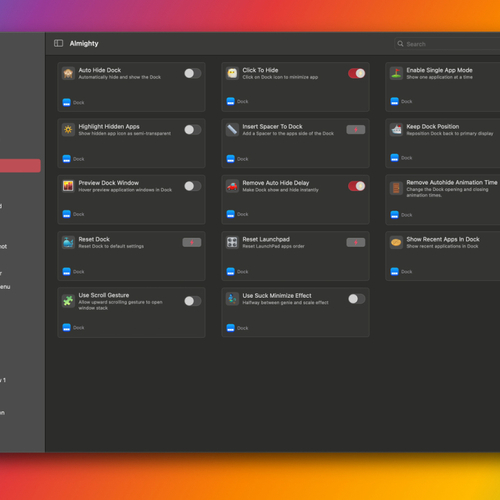Click the Keep Dock Position ship icon

[396, 130]
